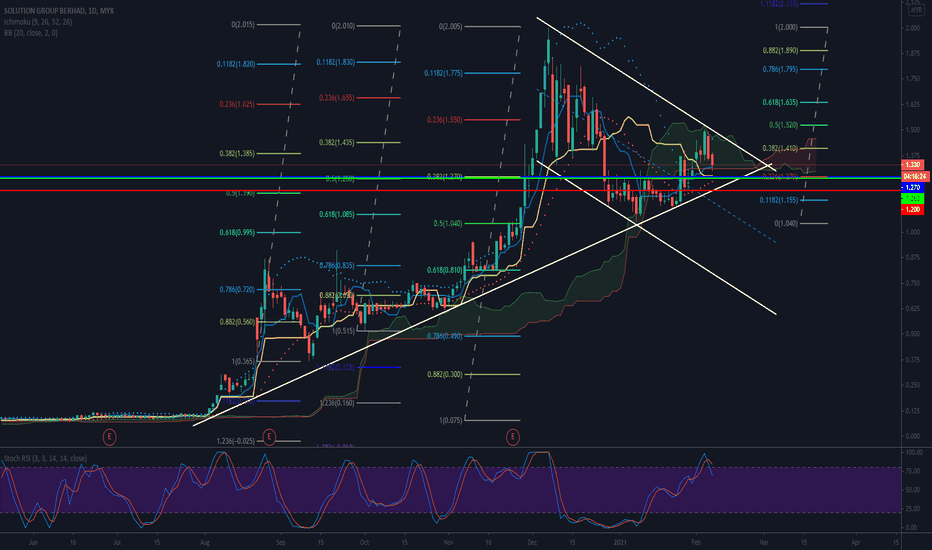
Task: Select the 0.236(1.625) Fibonacci label
Action: [x=237, y=104]
